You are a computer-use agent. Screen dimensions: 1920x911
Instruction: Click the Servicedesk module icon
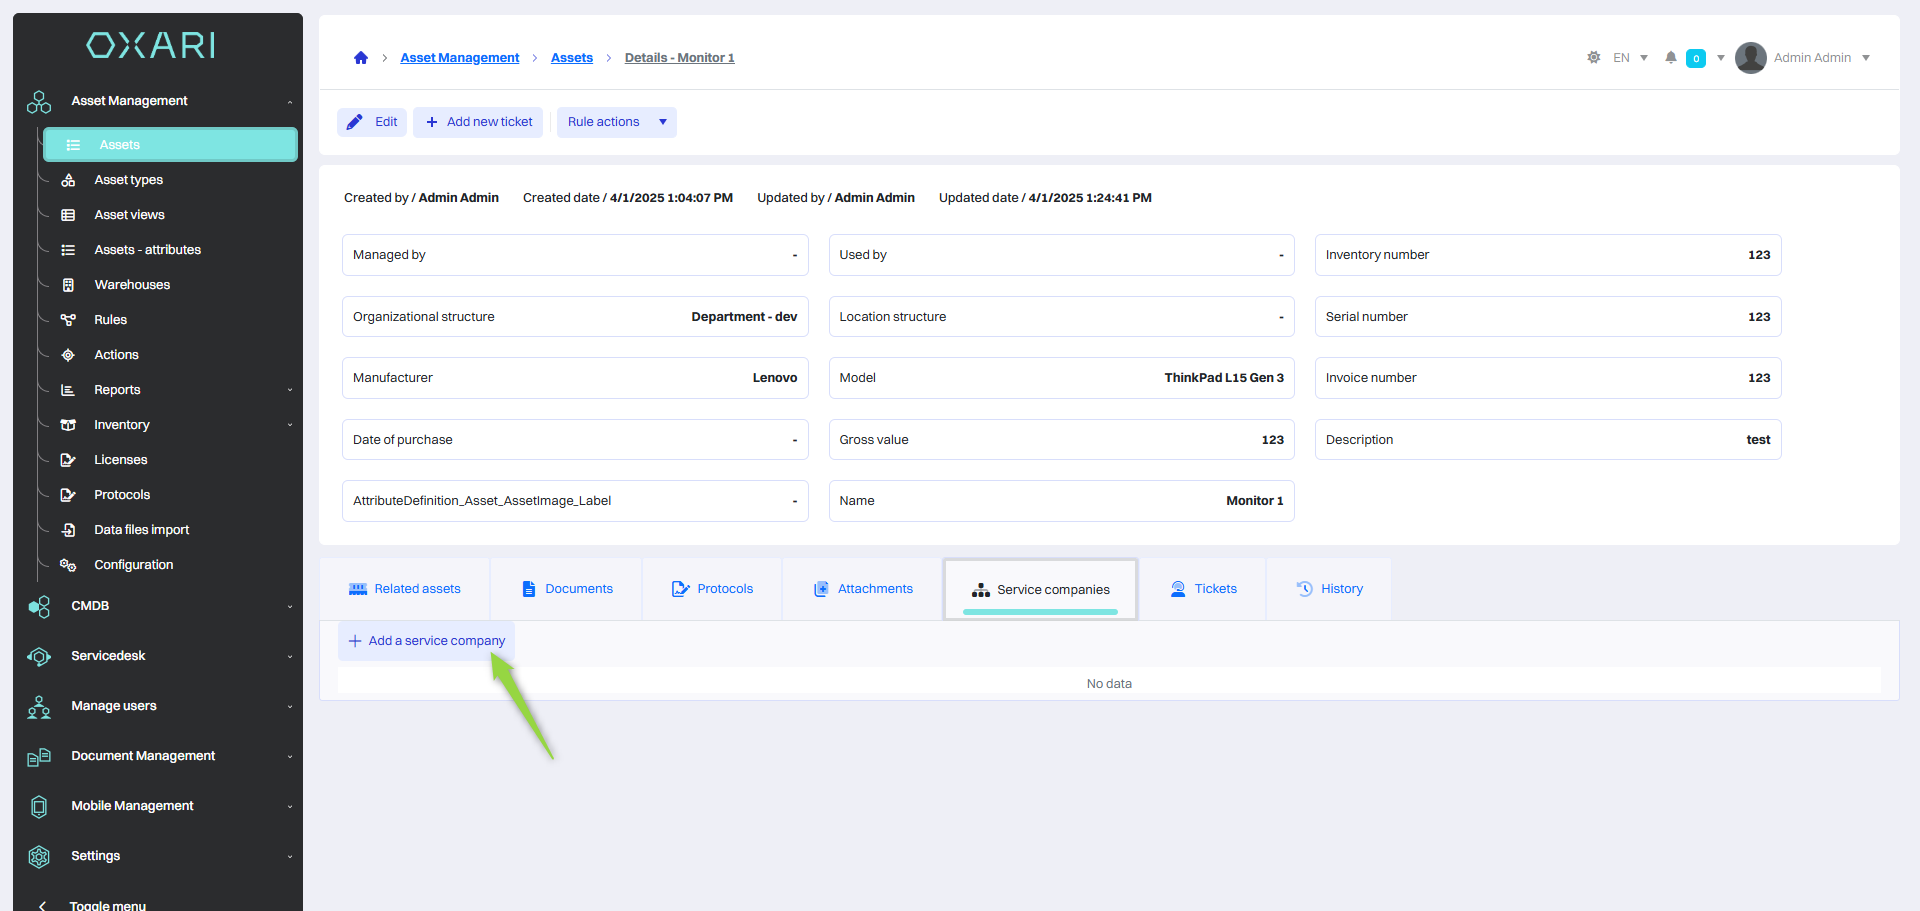click(39, 657)
